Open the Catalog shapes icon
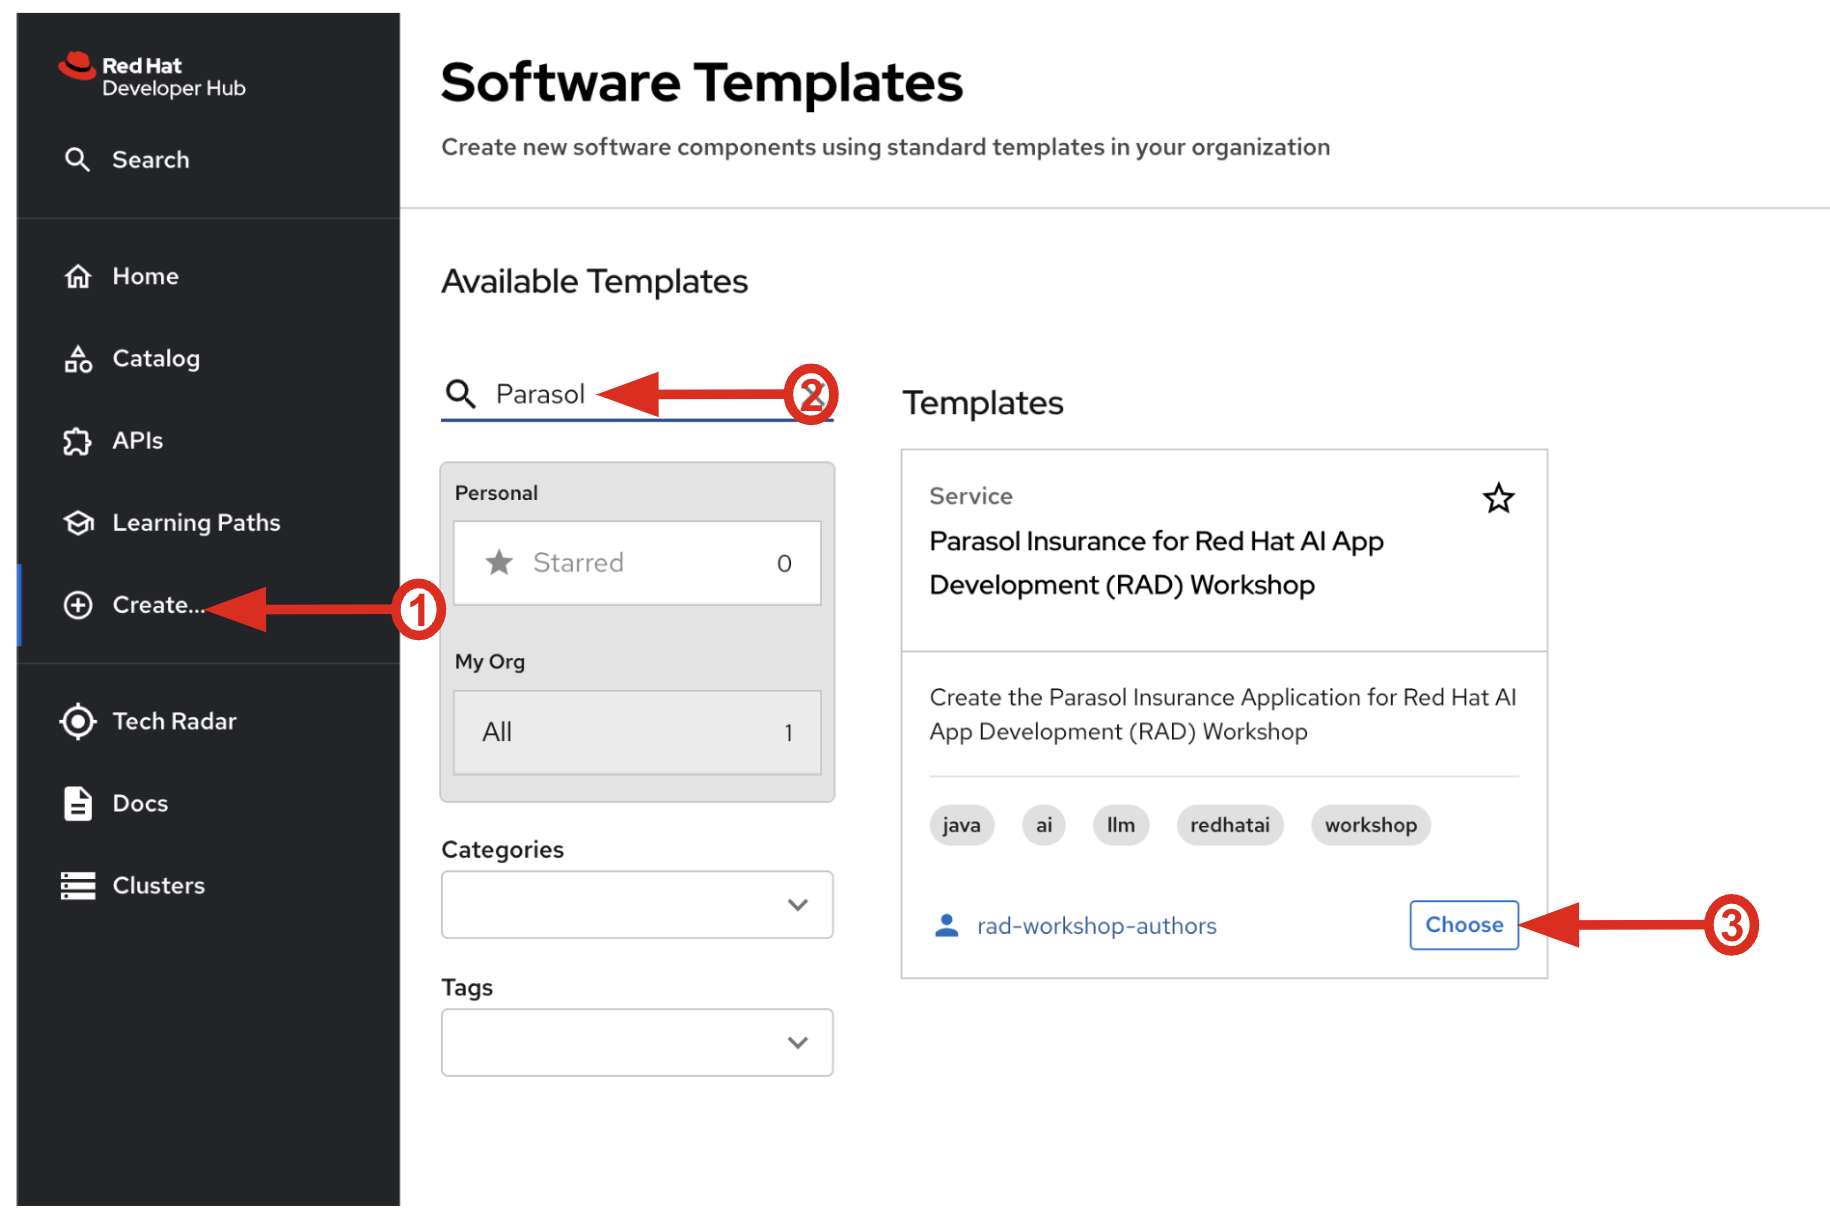The width and height of the screenshot is (1830, 1210). click(x=78, y=359)
